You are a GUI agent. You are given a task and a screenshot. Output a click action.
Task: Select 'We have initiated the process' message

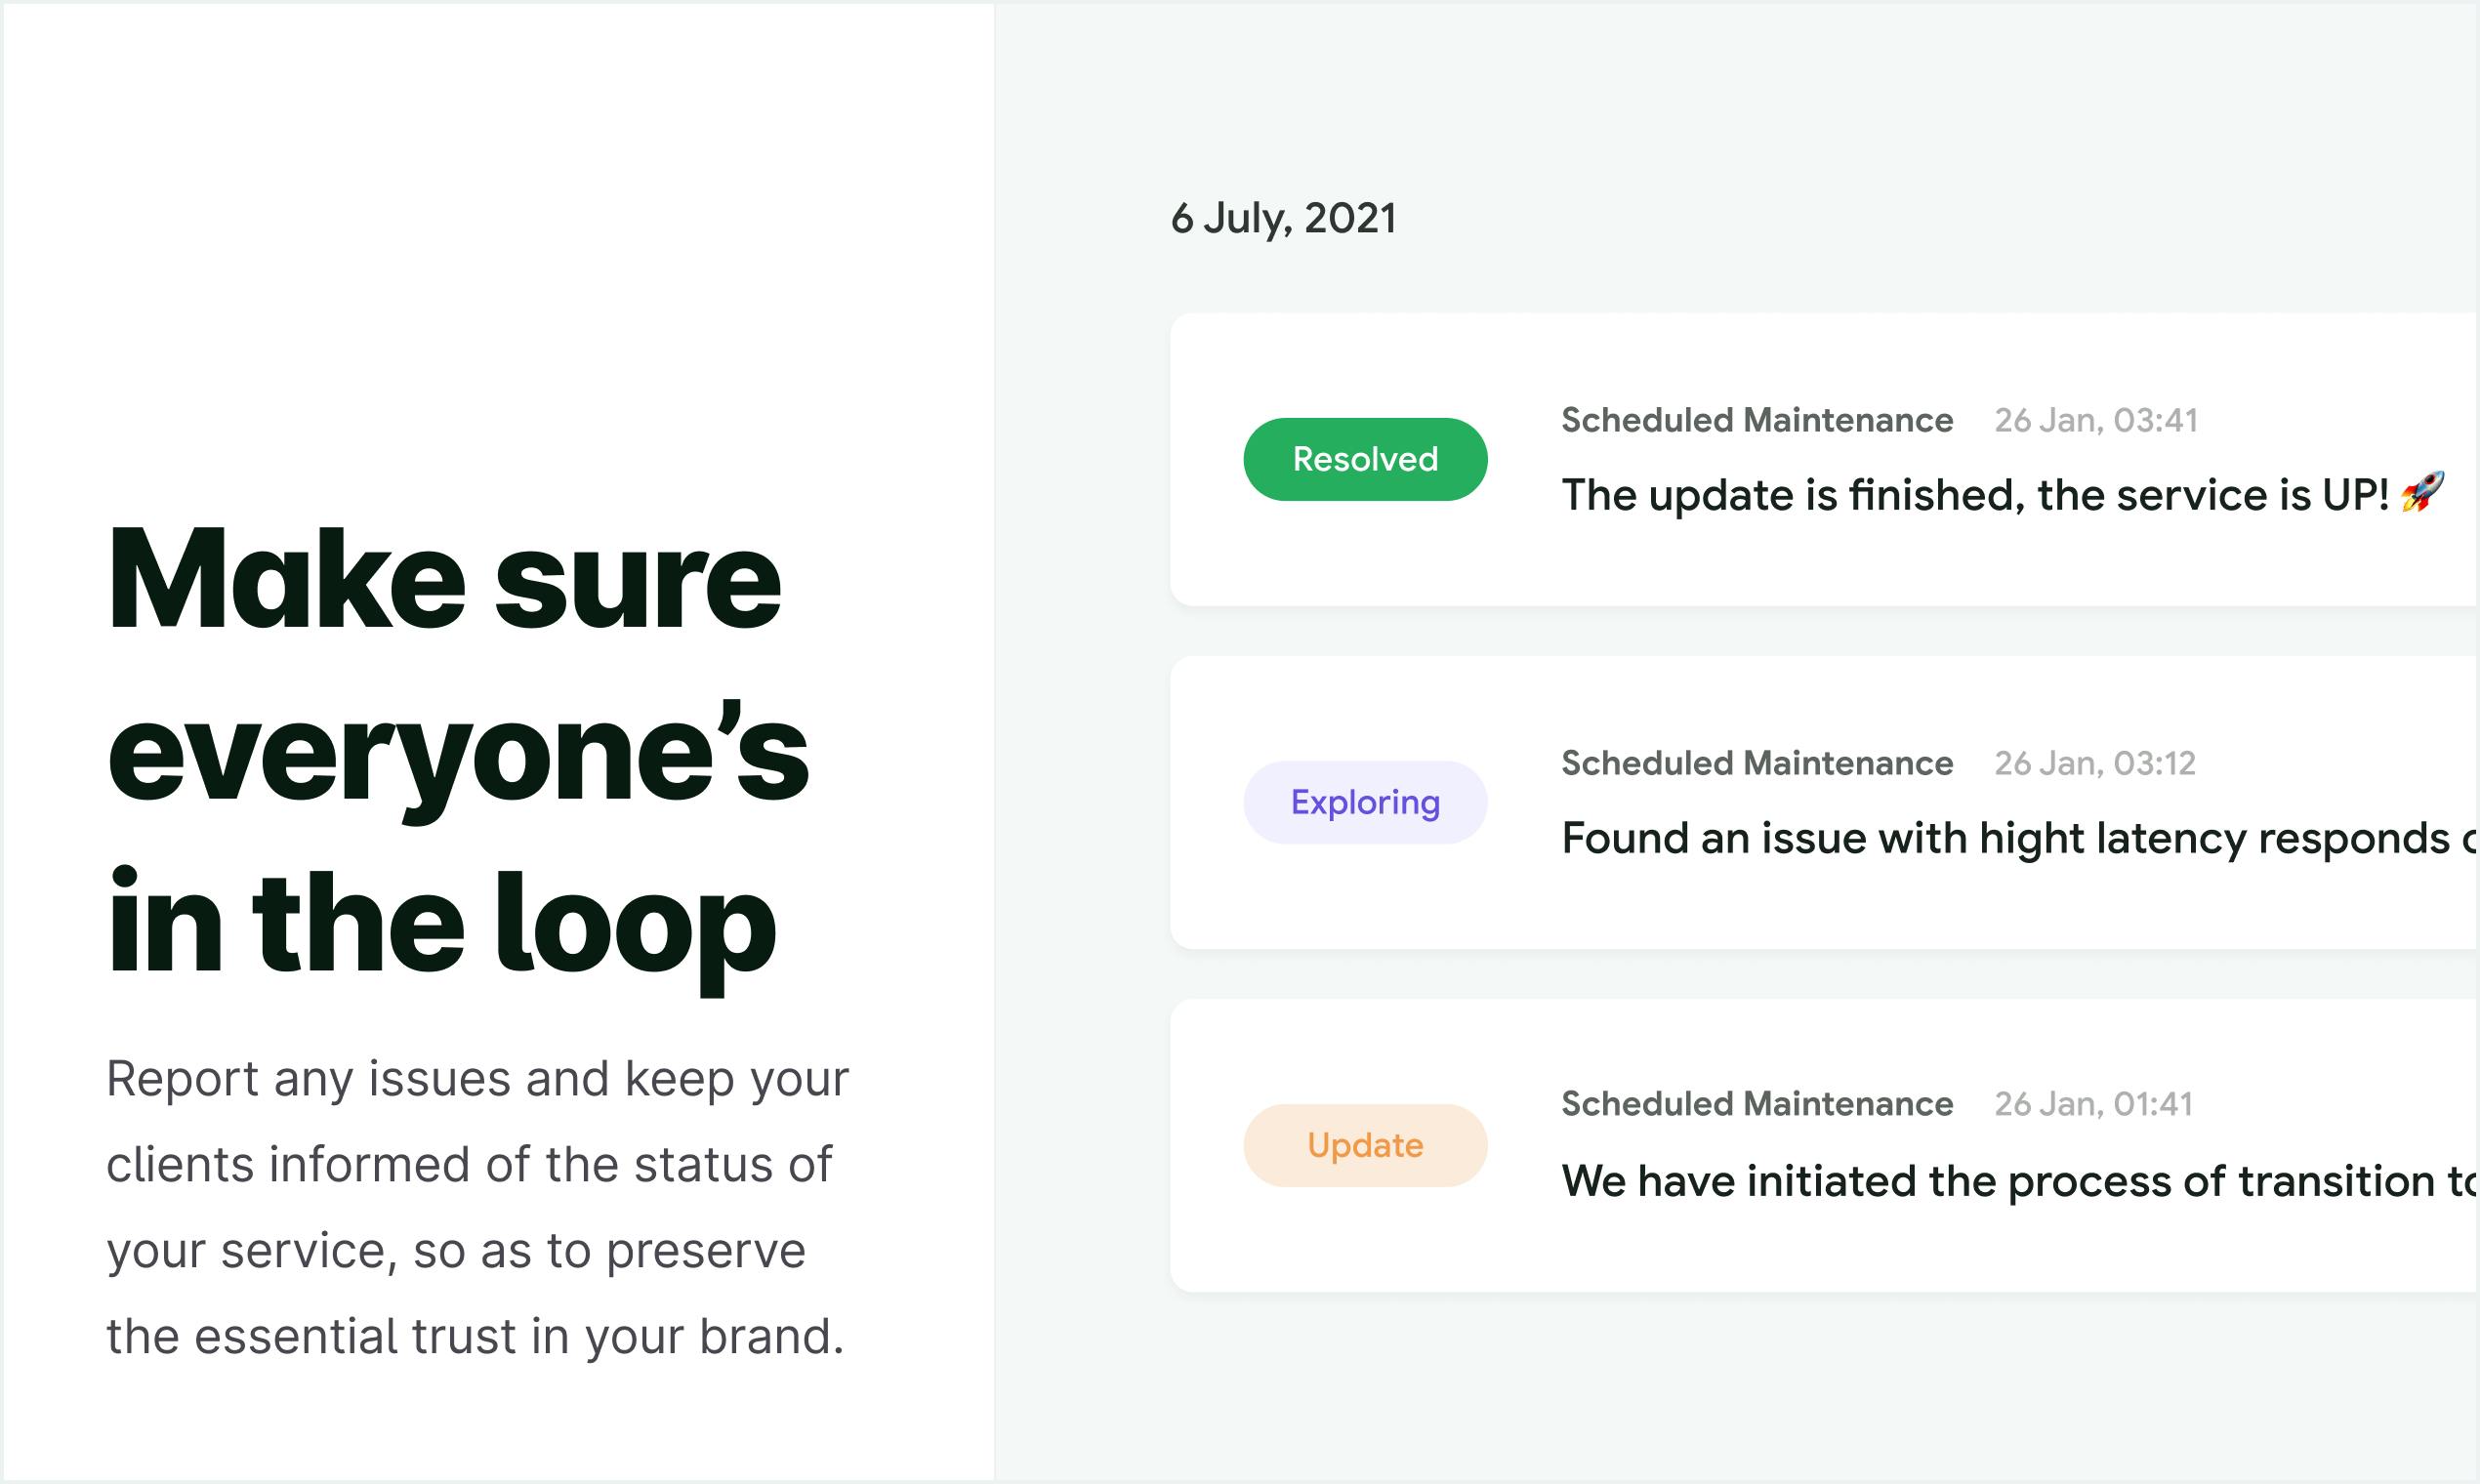(x=2020, y=1182)
